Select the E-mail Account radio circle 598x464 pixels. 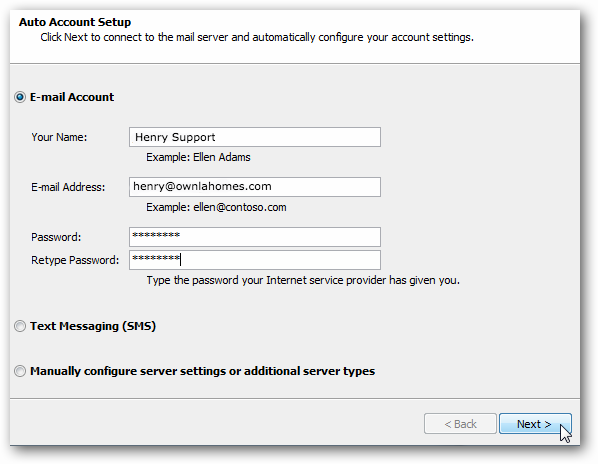pyautogui.click(x=20, y=97)
